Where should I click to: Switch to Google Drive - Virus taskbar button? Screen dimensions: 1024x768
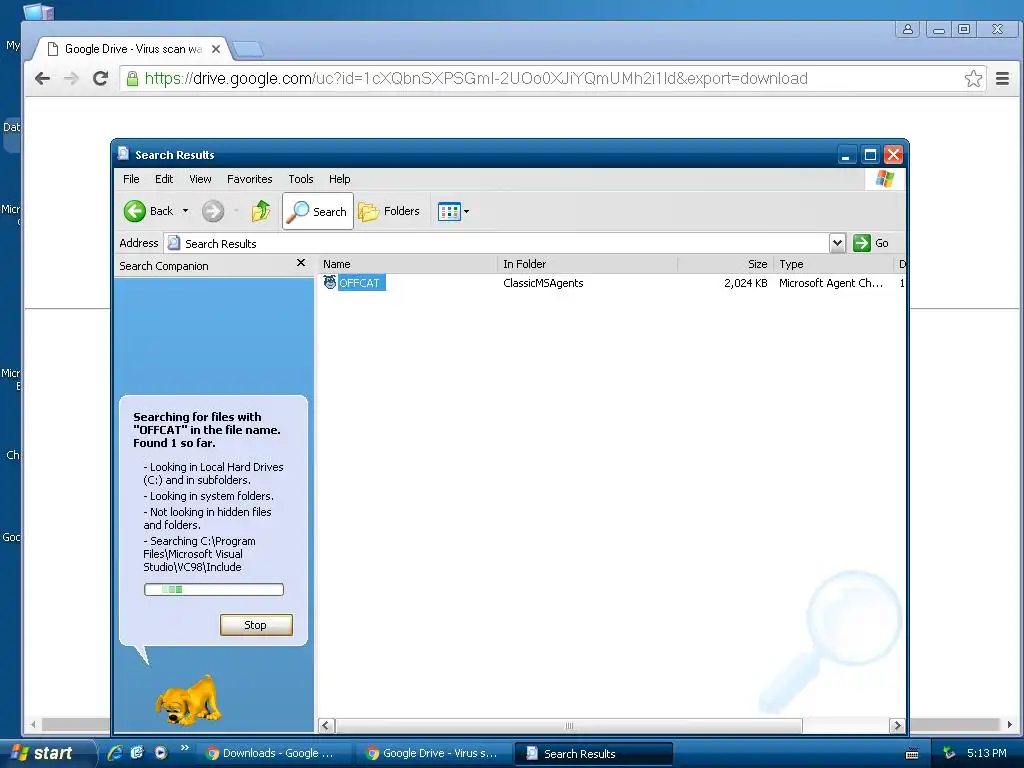pyautogui.click(x=434, y=753)
